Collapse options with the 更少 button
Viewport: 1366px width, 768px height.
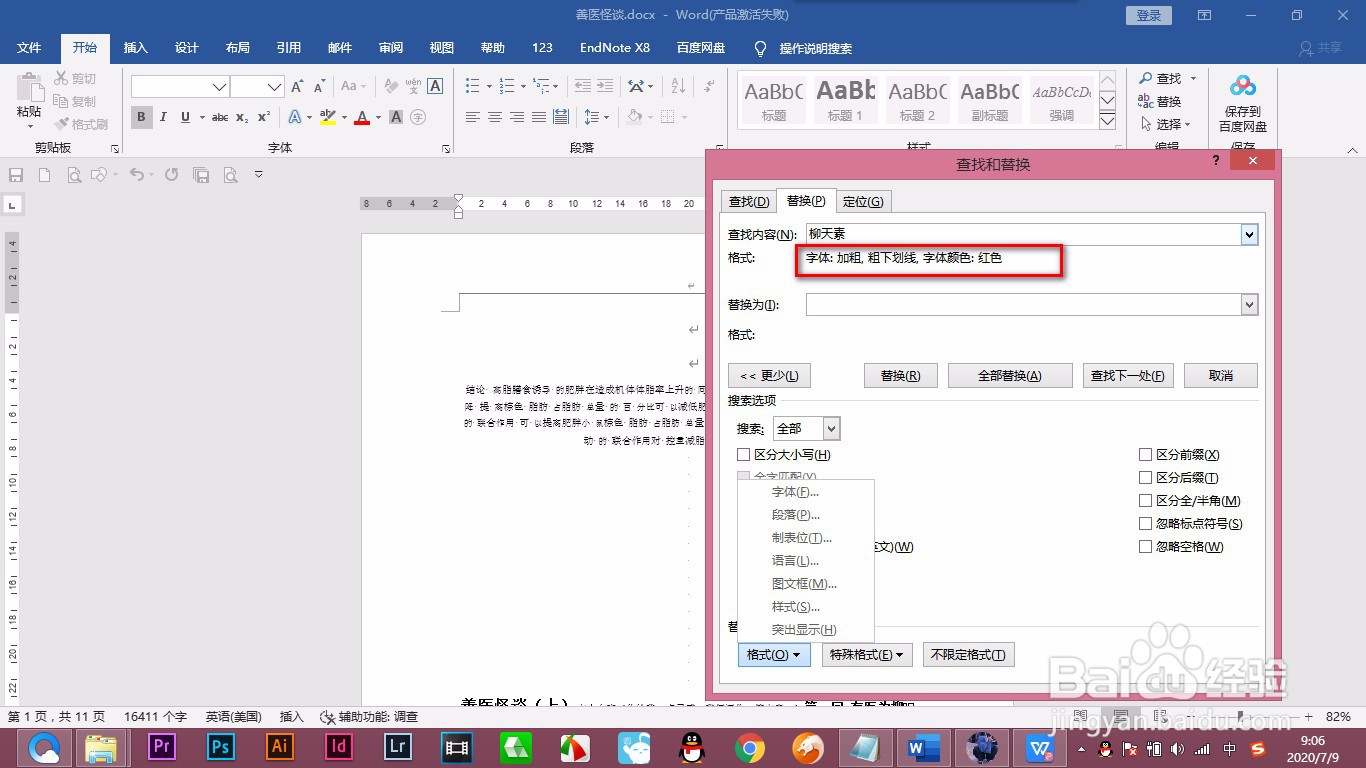(769, 376)
